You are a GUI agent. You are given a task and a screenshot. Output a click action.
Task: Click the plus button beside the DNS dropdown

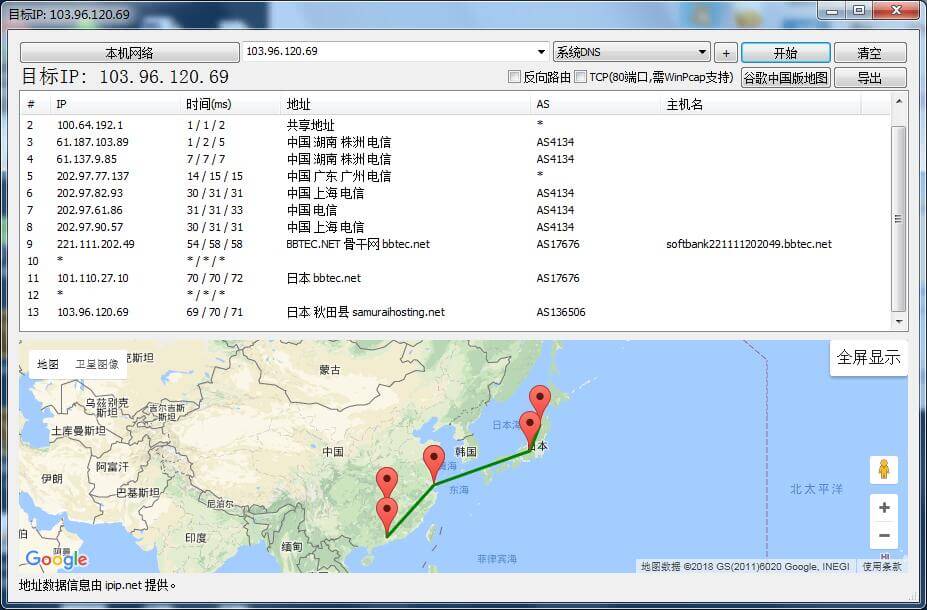[x=726, y=53]
